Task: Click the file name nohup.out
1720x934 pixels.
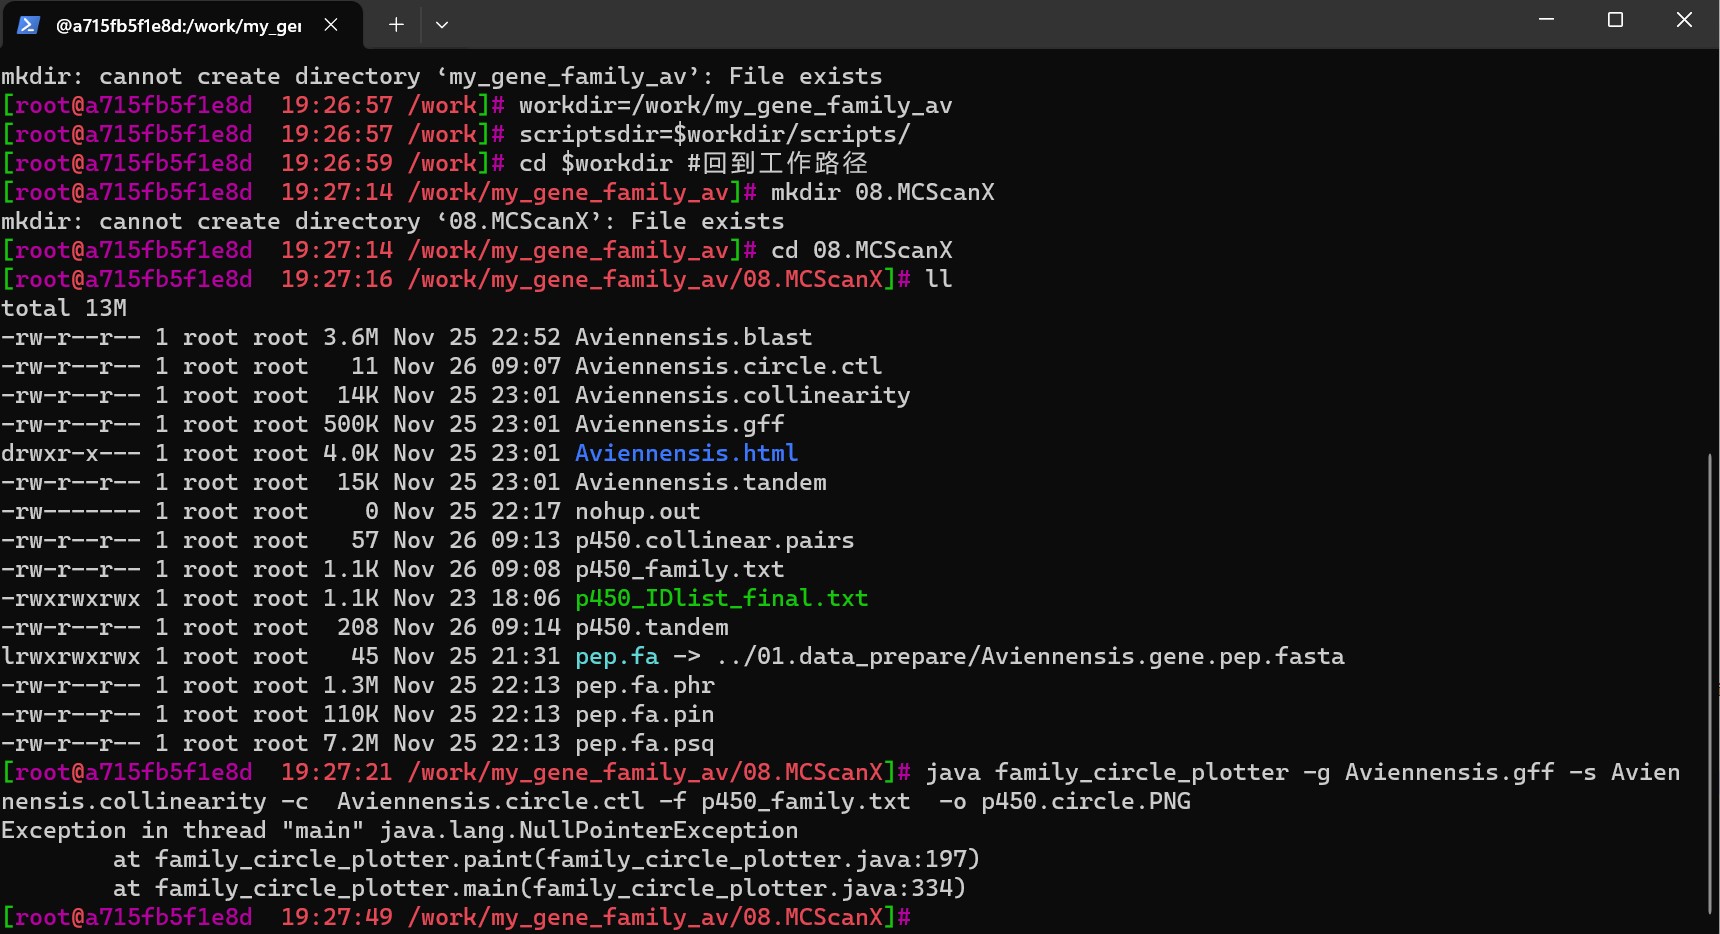Action: coord(637,511)
